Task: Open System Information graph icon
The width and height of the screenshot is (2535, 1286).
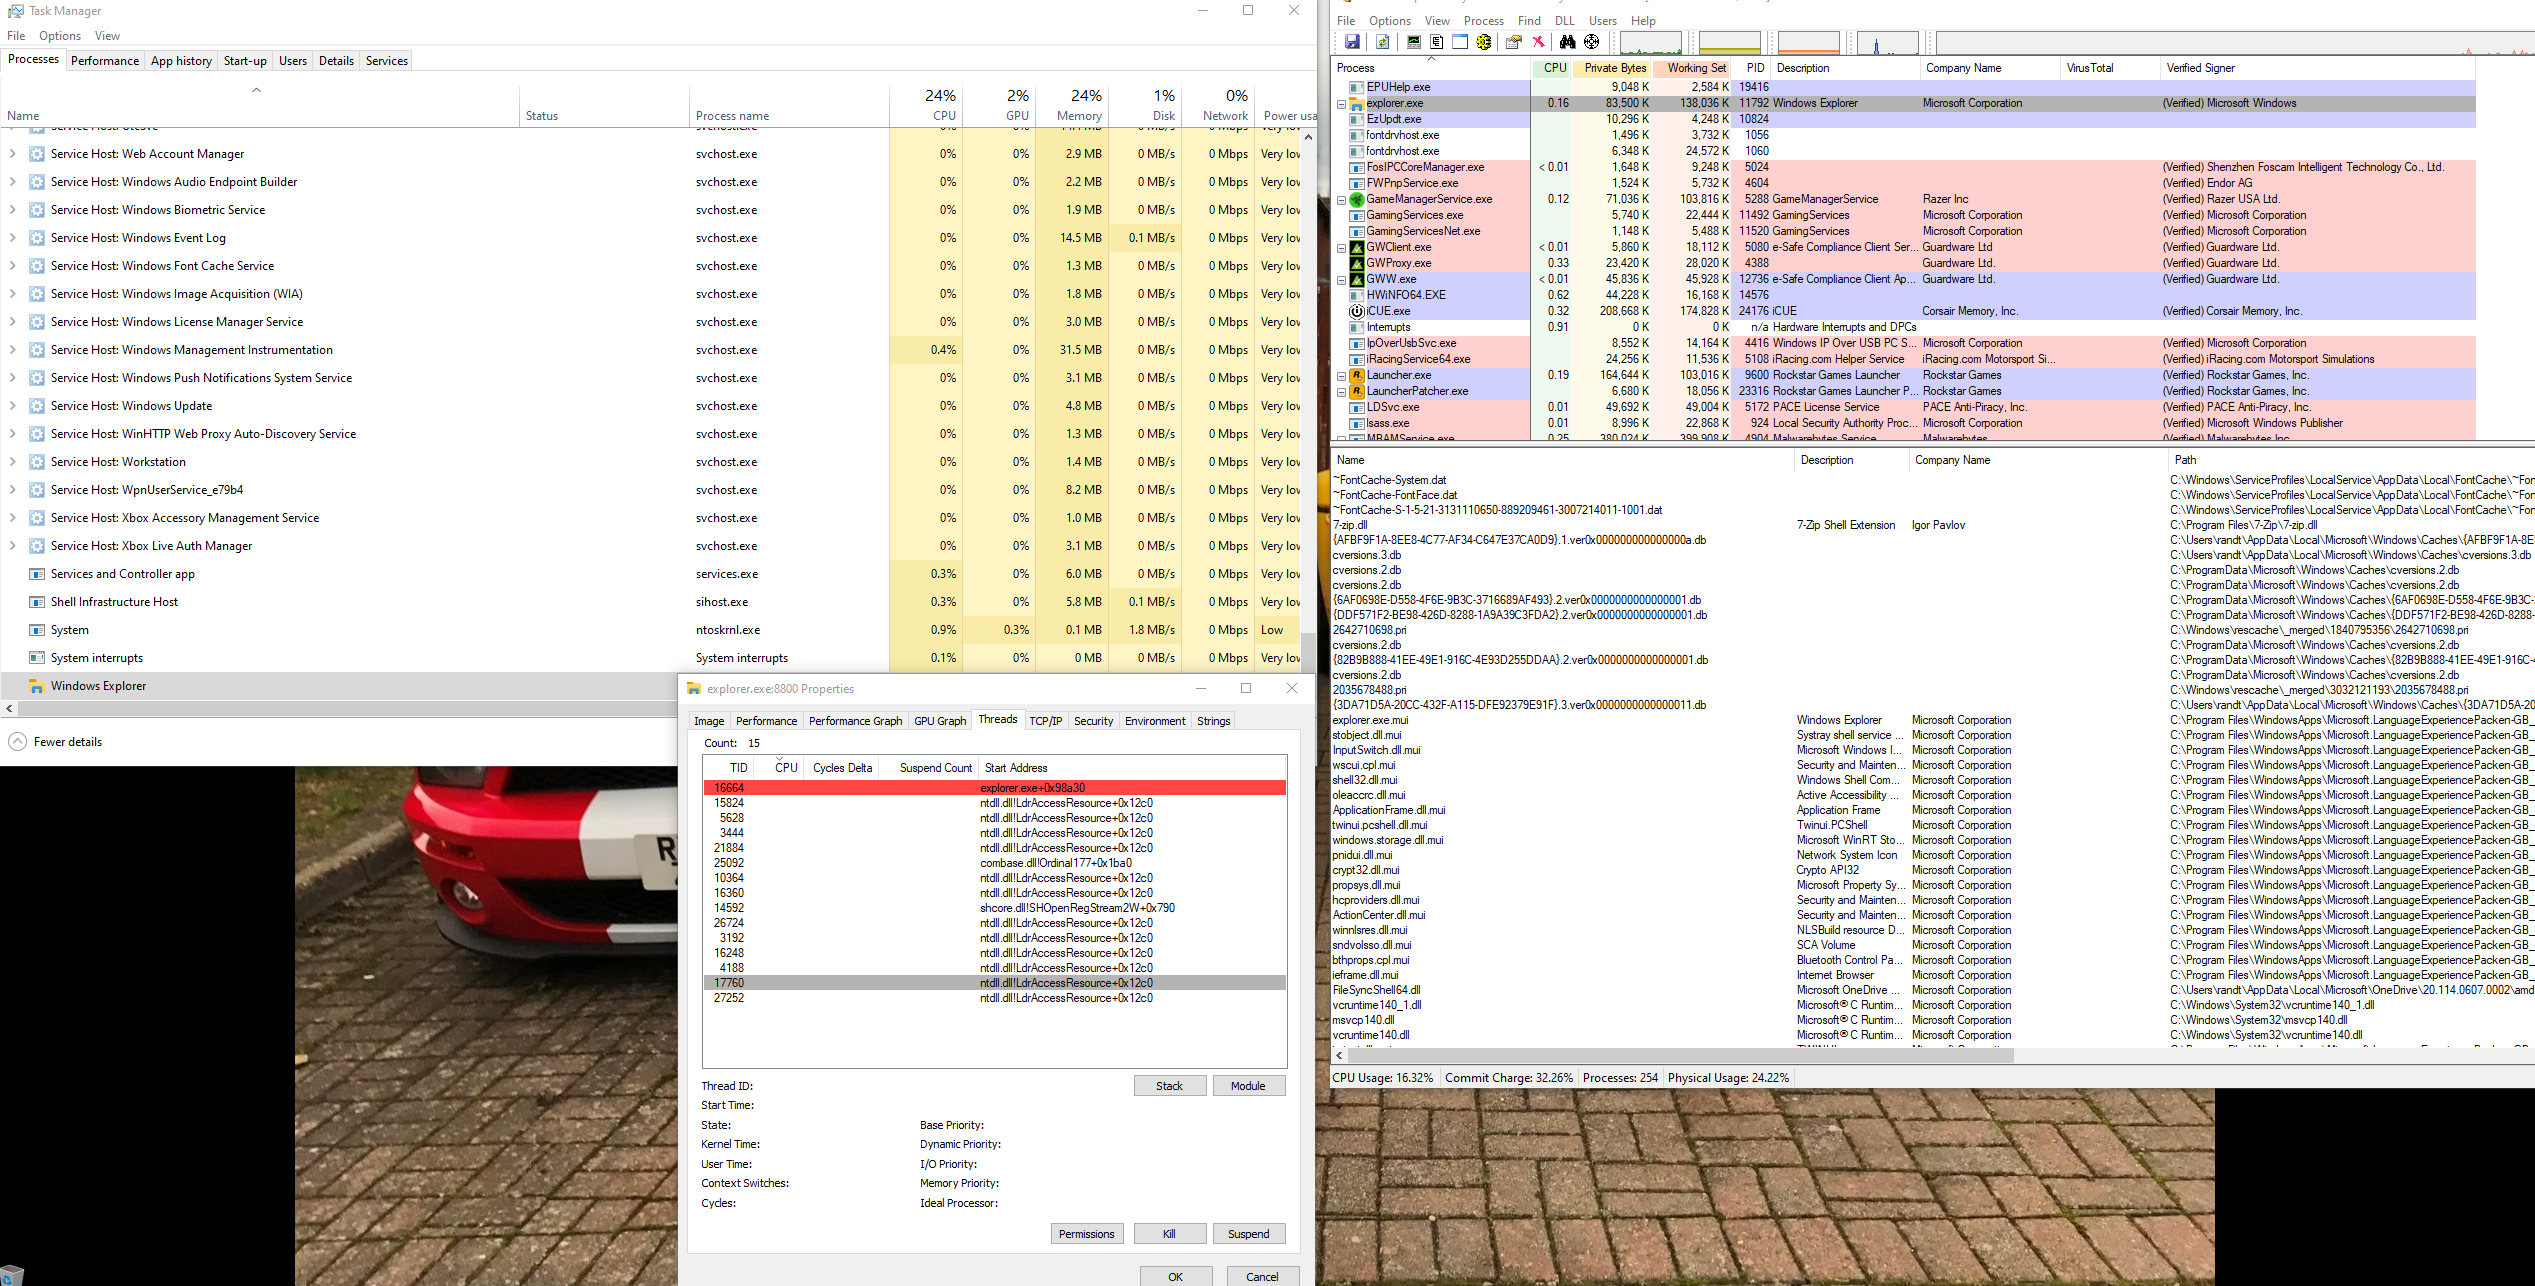Action: point(1413,42)
